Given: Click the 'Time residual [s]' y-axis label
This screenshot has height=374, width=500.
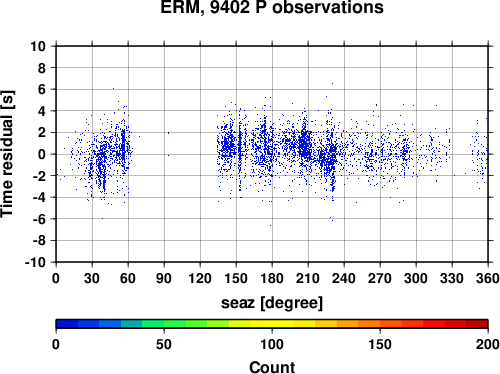Looking at the screenshot, I should pos(8,154).
